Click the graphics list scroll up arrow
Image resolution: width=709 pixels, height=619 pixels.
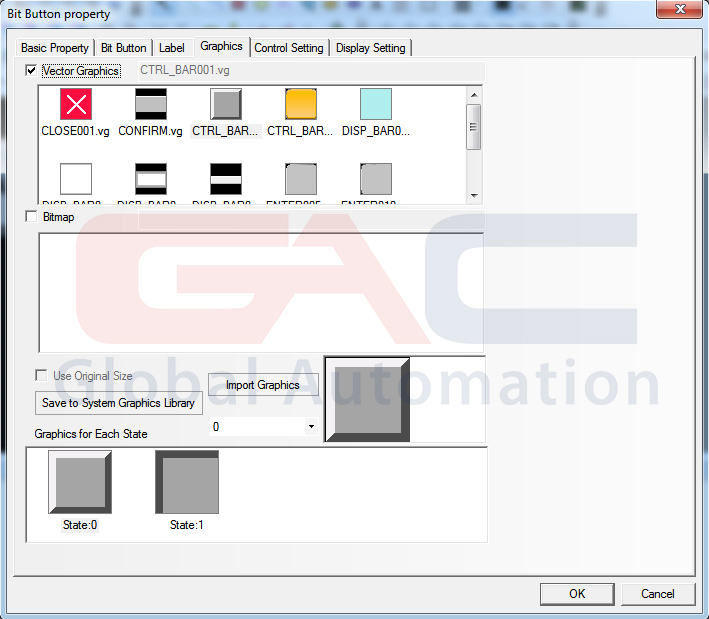tap(474, 95)
